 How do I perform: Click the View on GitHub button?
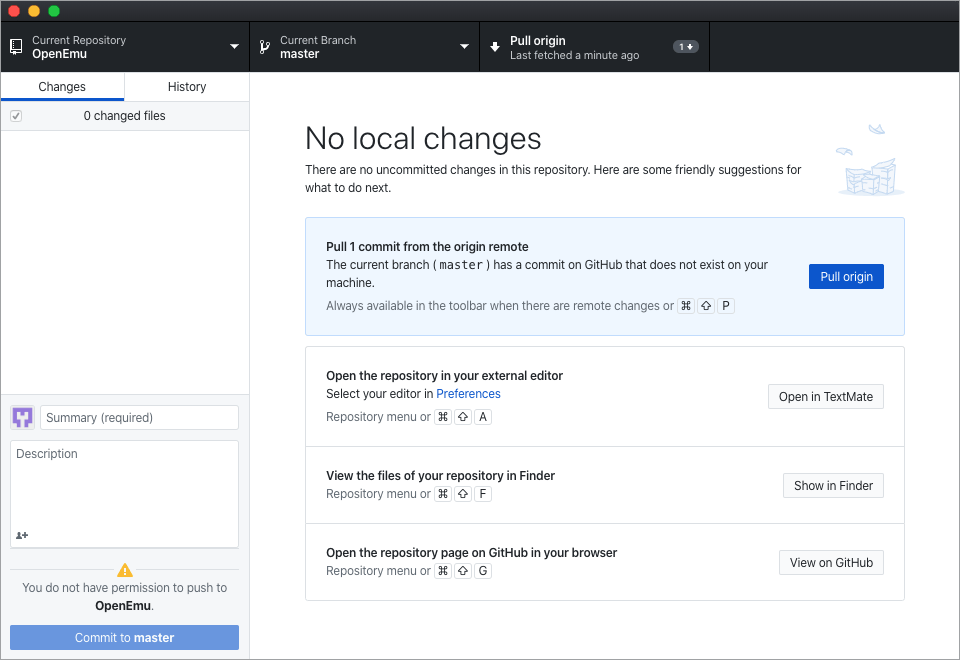(831, 563)
